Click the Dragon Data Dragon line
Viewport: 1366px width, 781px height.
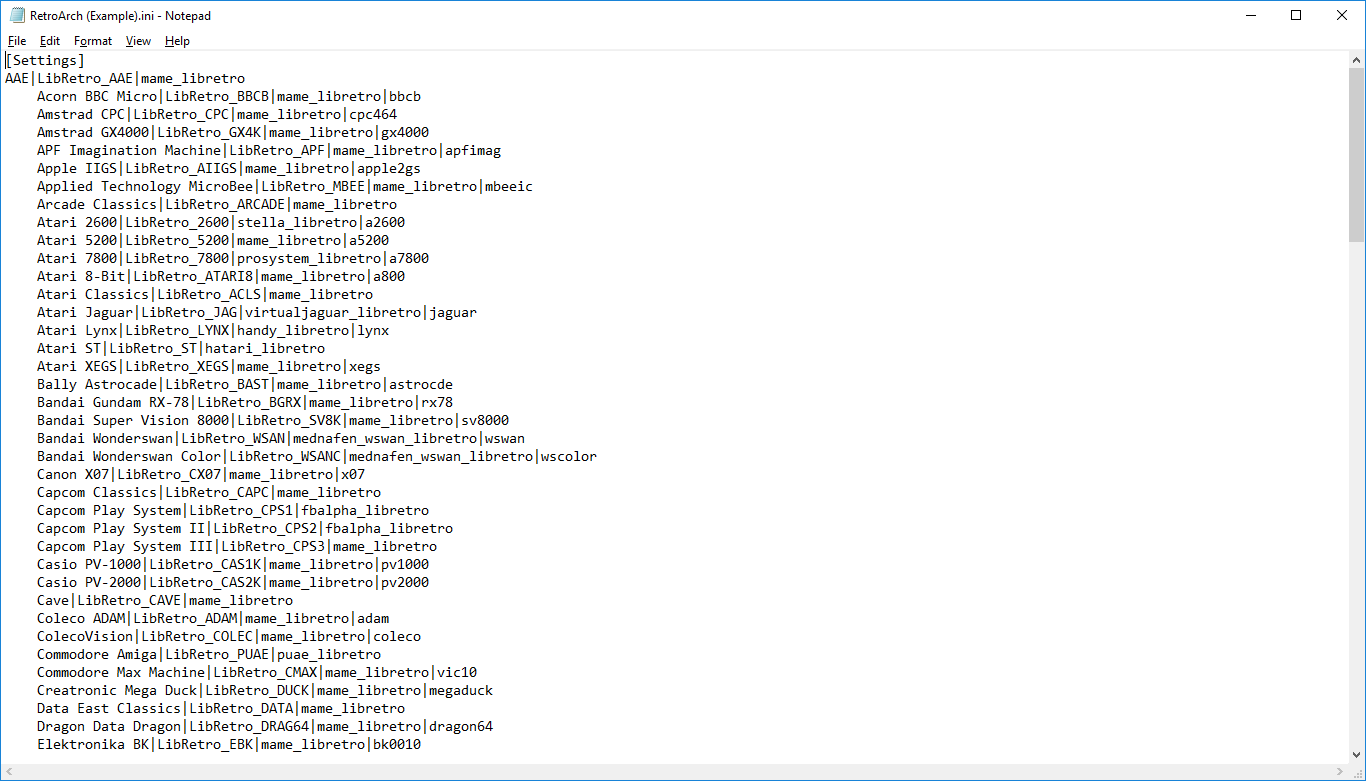coord(265,726)
